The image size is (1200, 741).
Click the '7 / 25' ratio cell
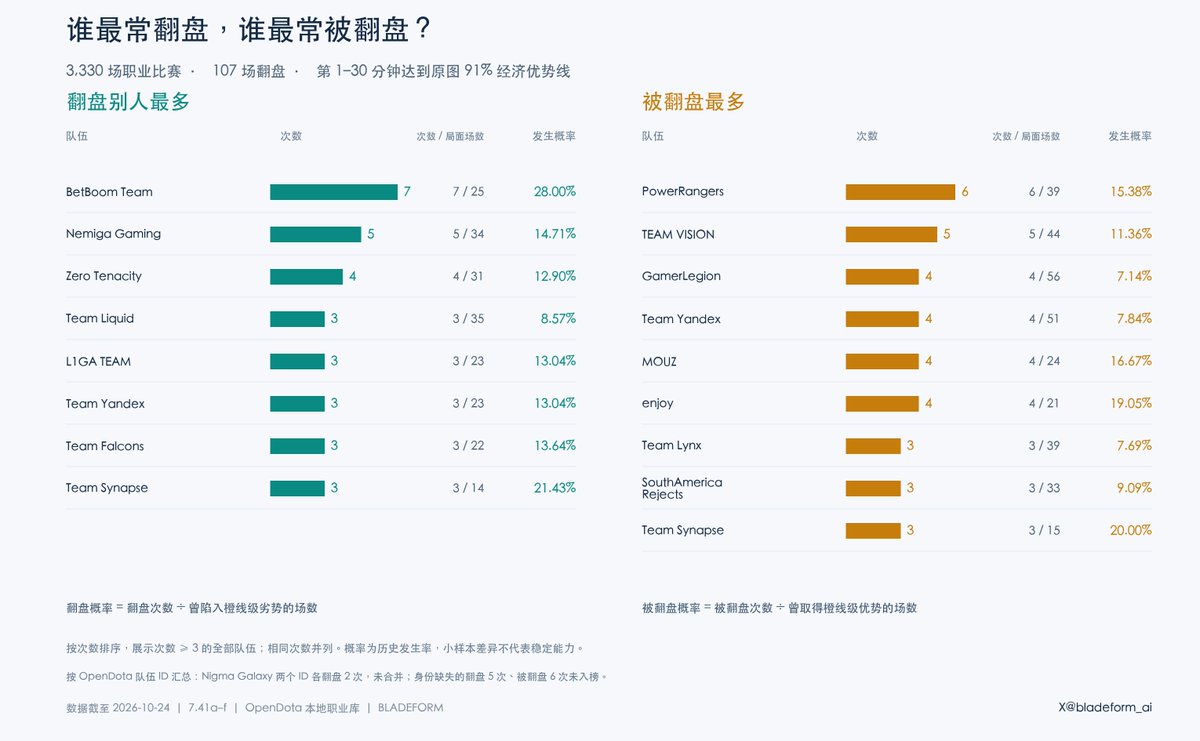468,192
